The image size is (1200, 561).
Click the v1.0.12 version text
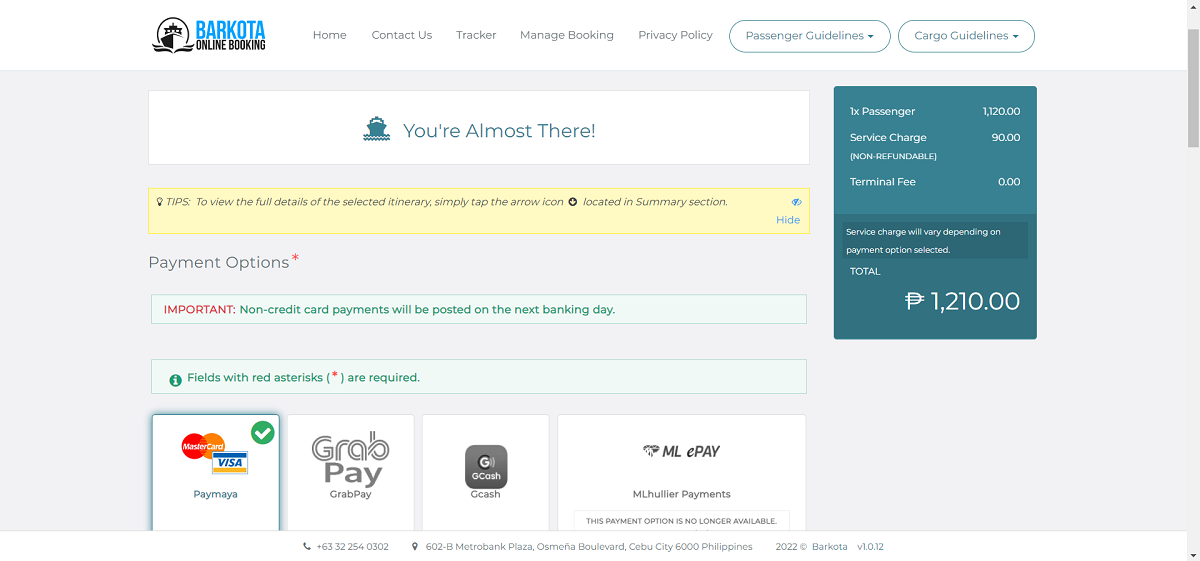click(x=870, y=547)
